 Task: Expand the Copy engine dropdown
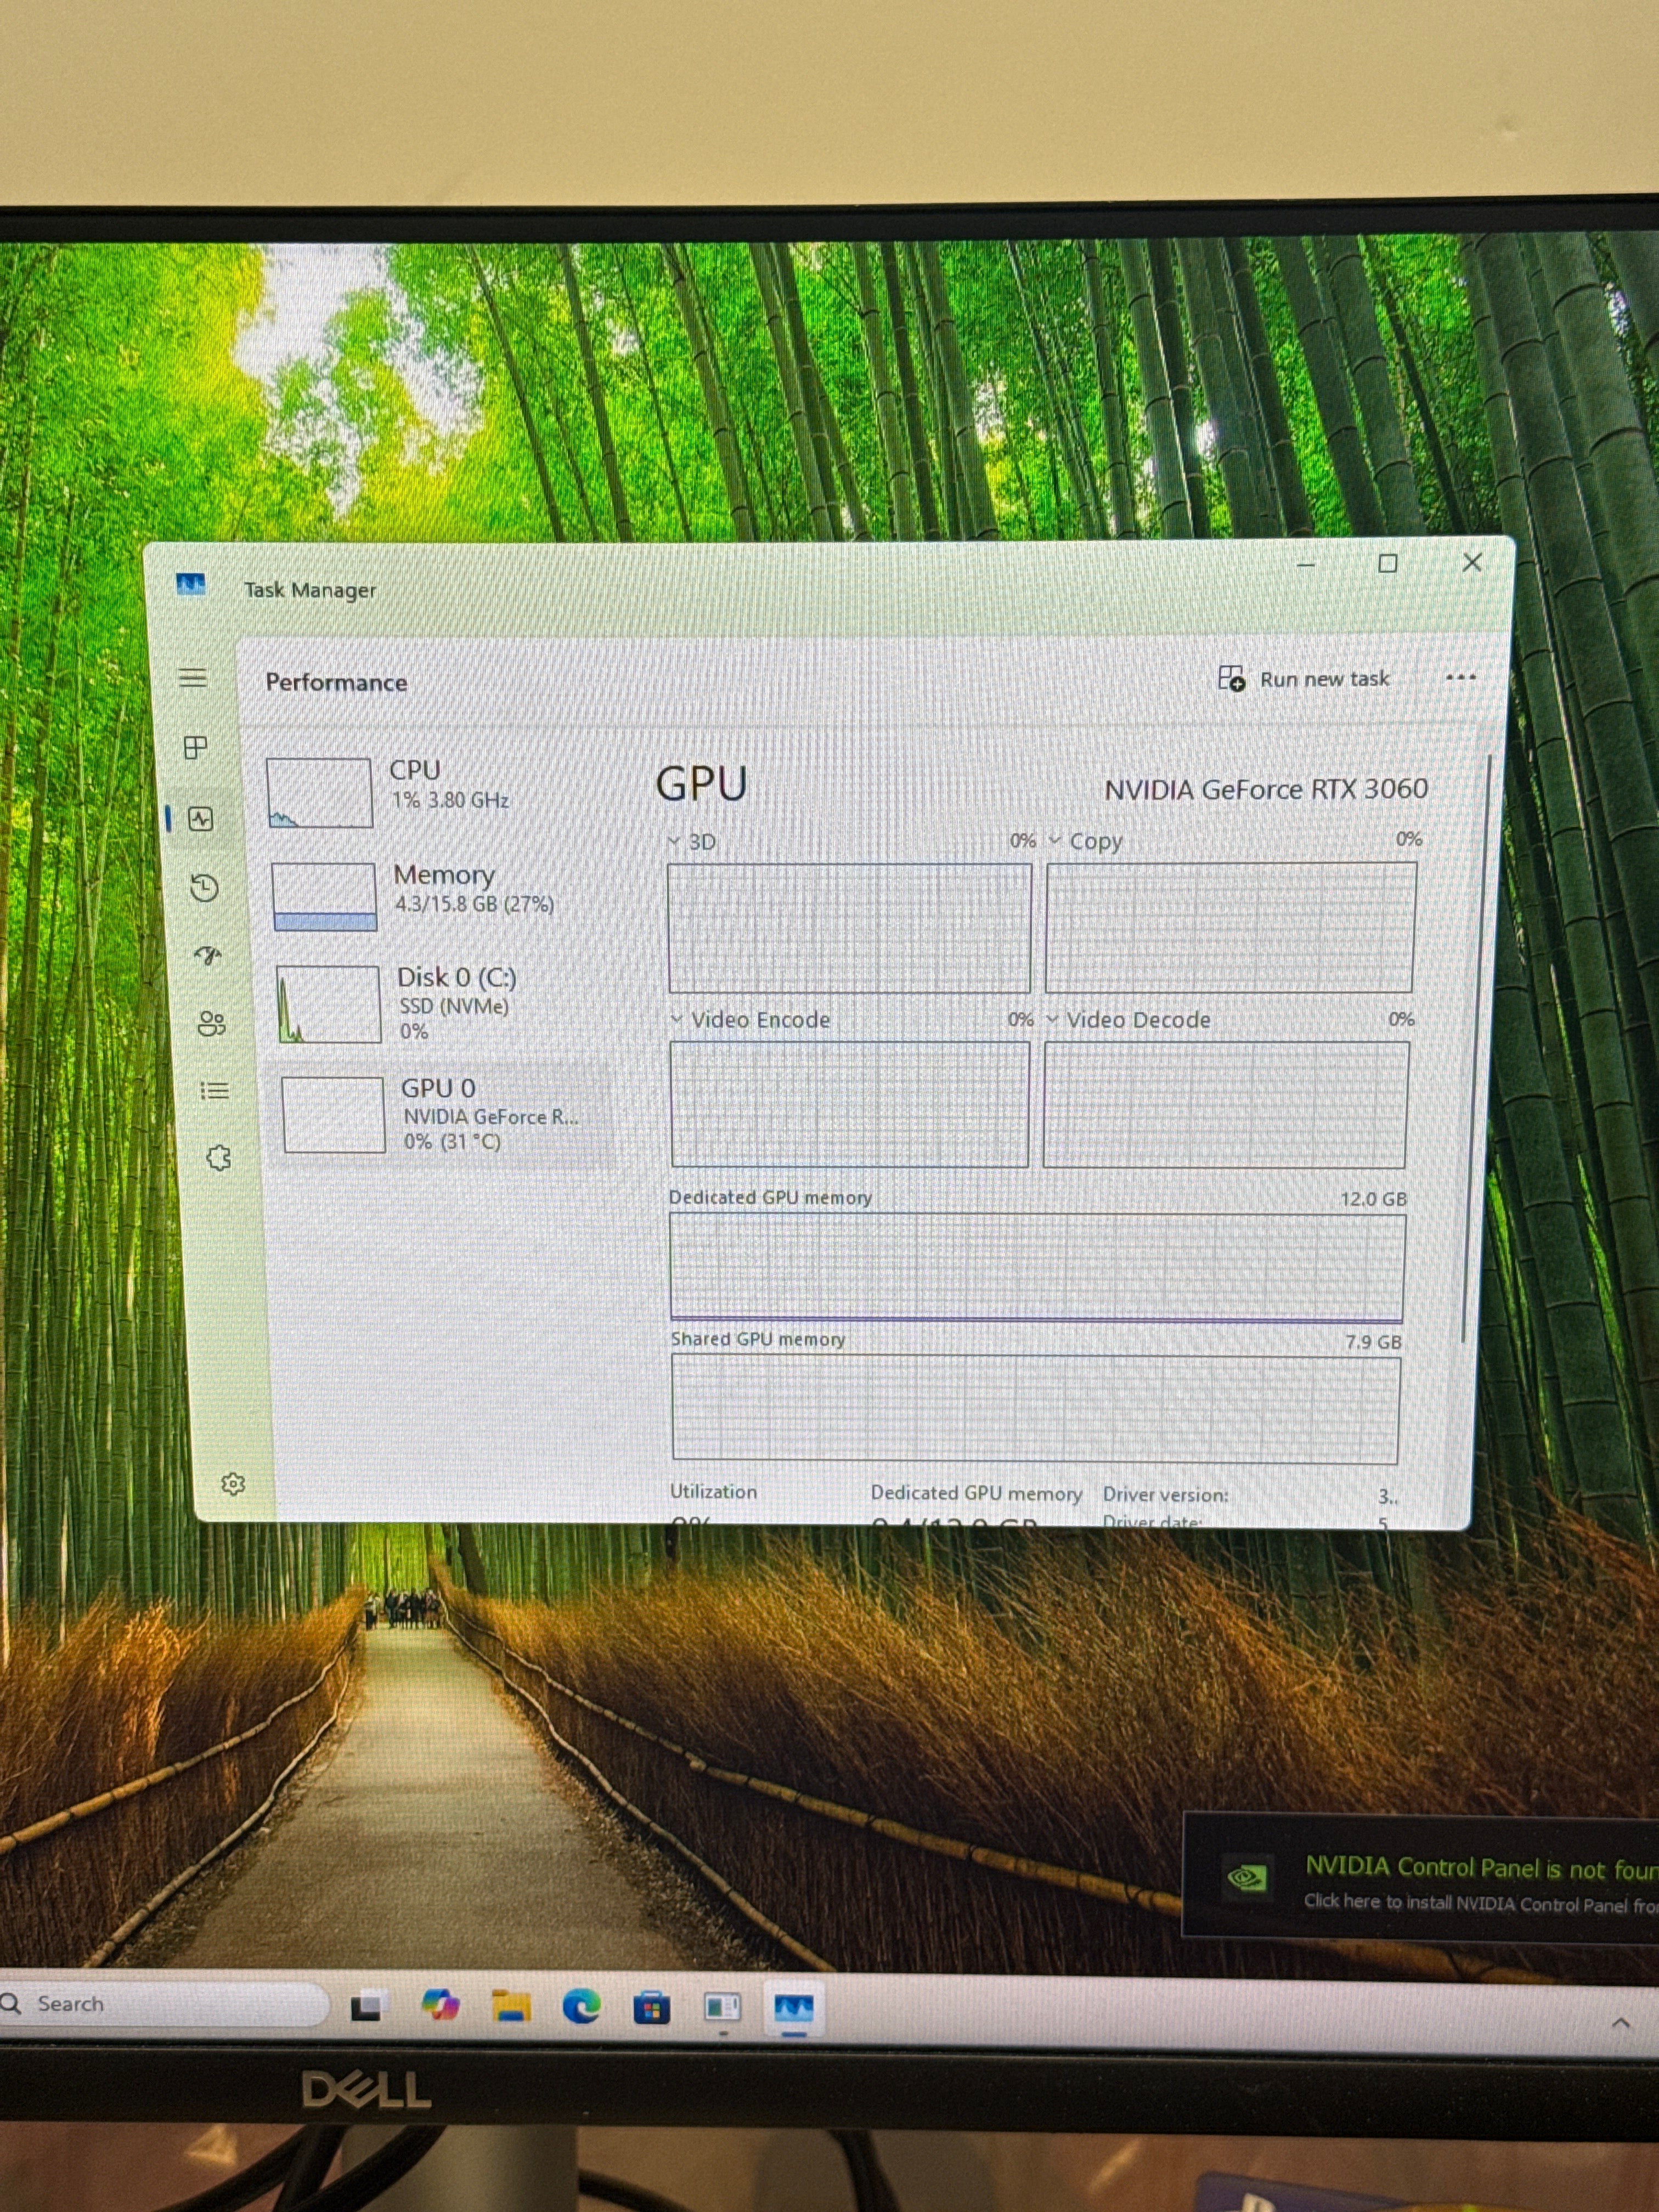tap(1086, 841)
